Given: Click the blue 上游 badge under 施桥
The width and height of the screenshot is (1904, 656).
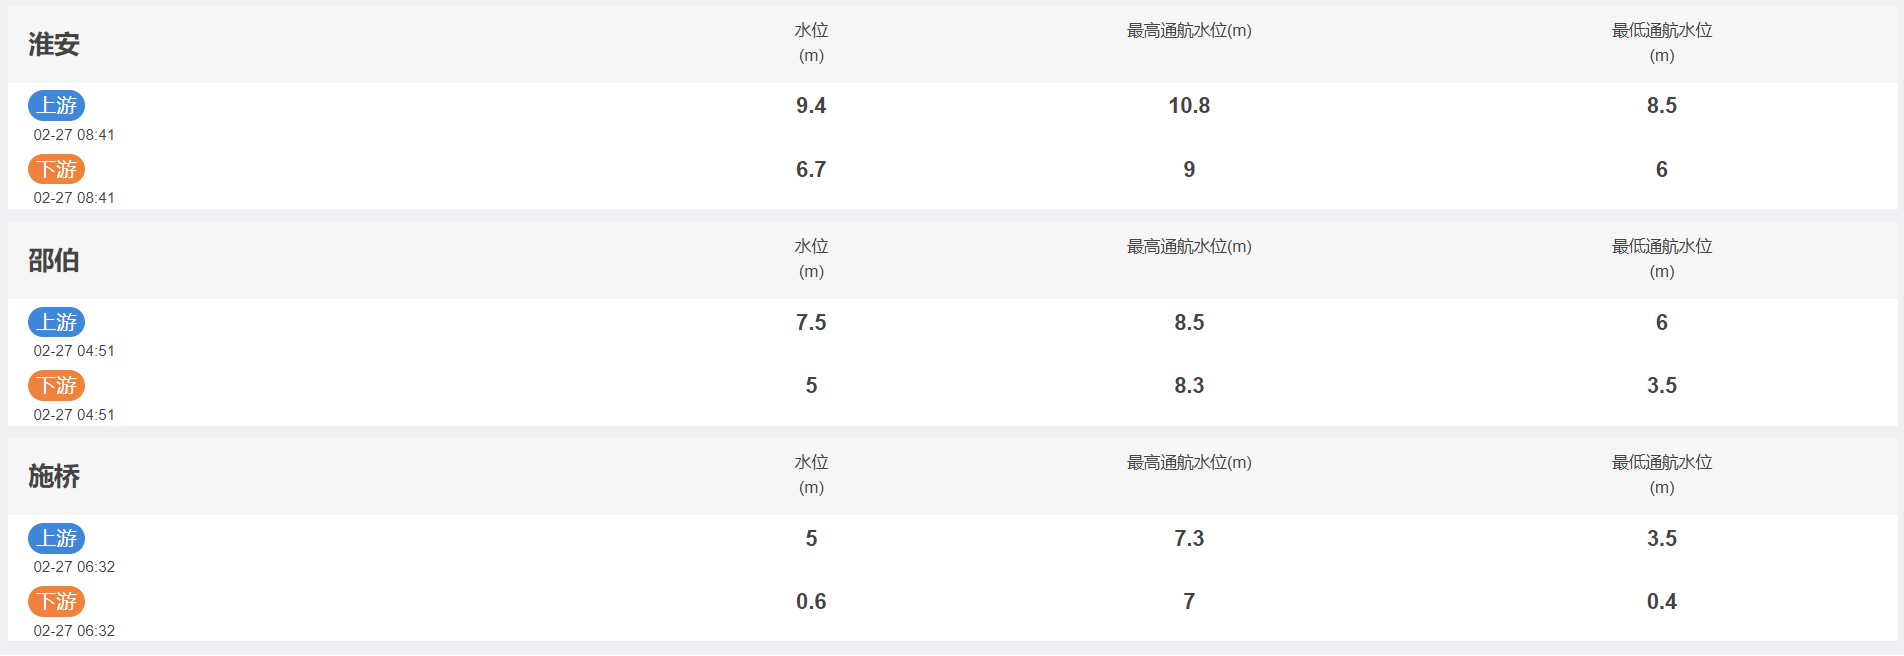Looking at the screenshot, I should [x=56, y=538].
